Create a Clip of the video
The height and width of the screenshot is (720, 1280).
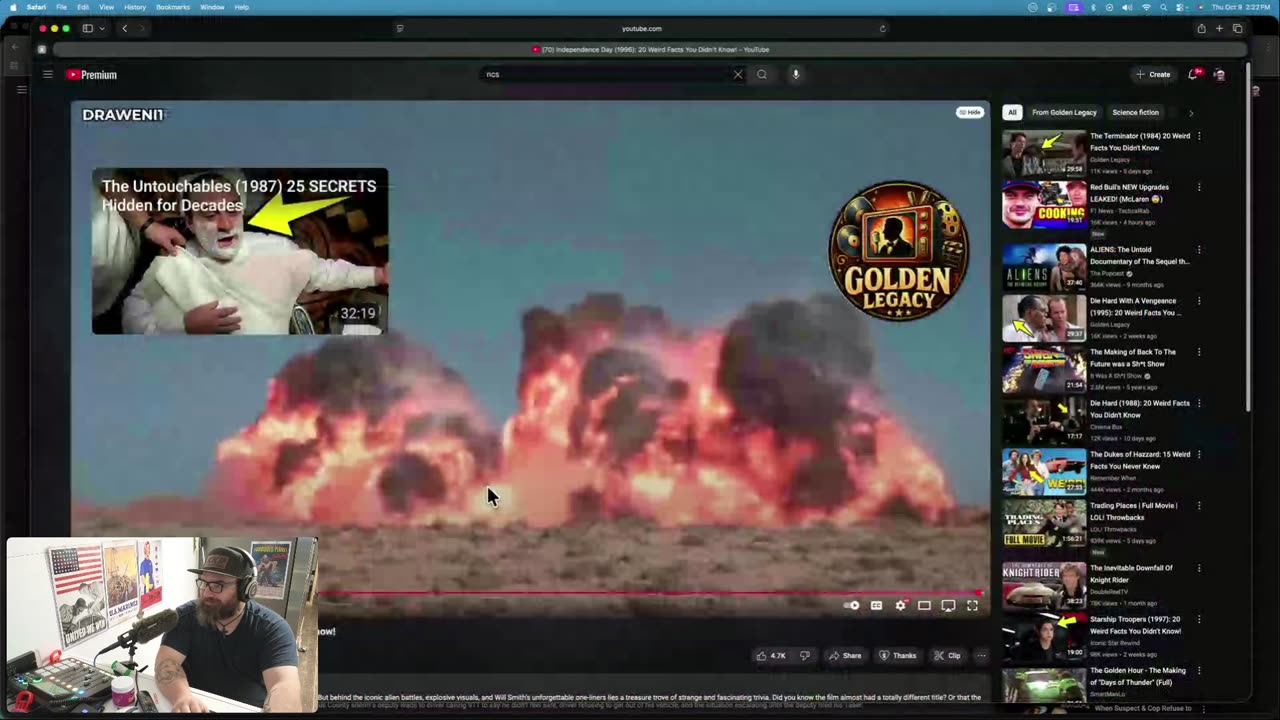947,656
